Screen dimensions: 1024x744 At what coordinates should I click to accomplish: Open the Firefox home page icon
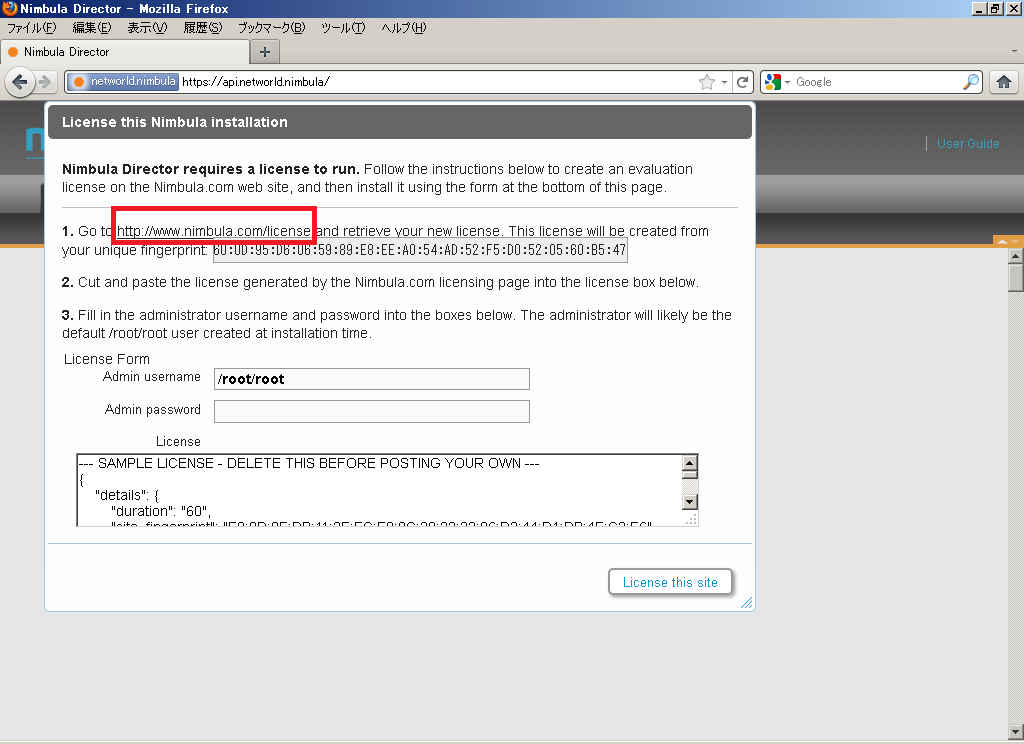click(1004, 82)
